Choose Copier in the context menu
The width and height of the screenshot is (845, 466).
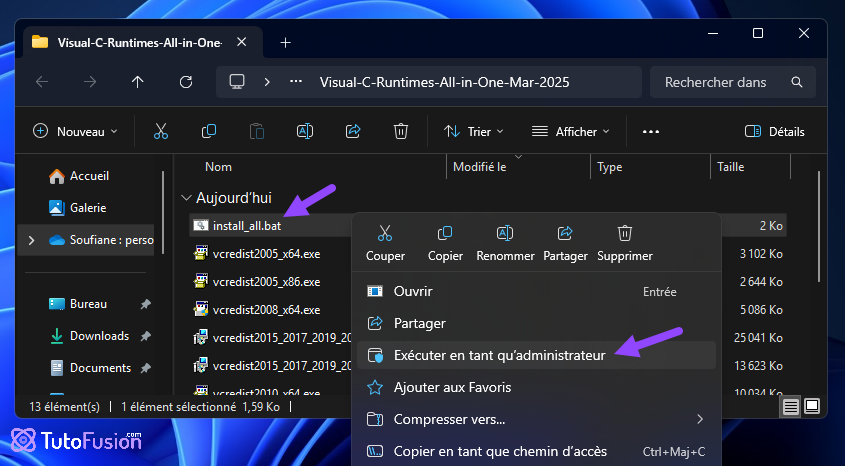(445, 244)
